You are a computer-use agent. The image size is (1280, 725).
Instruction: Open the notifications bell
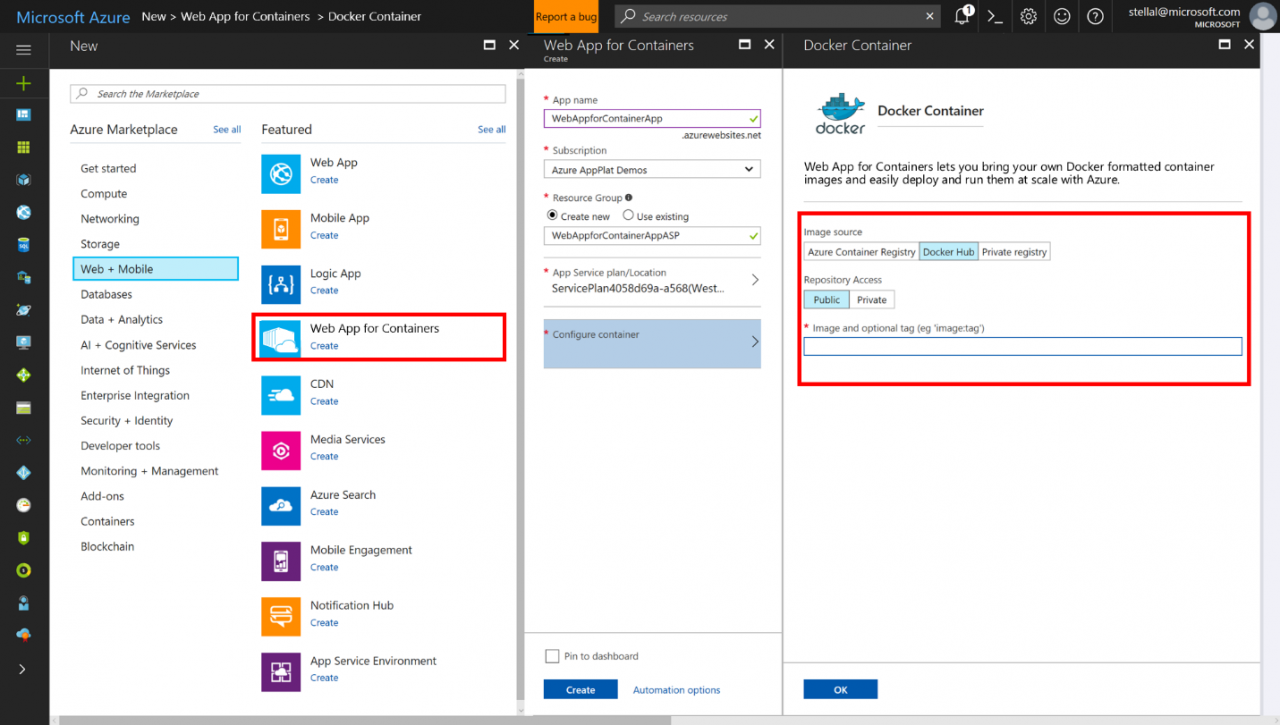961,16
